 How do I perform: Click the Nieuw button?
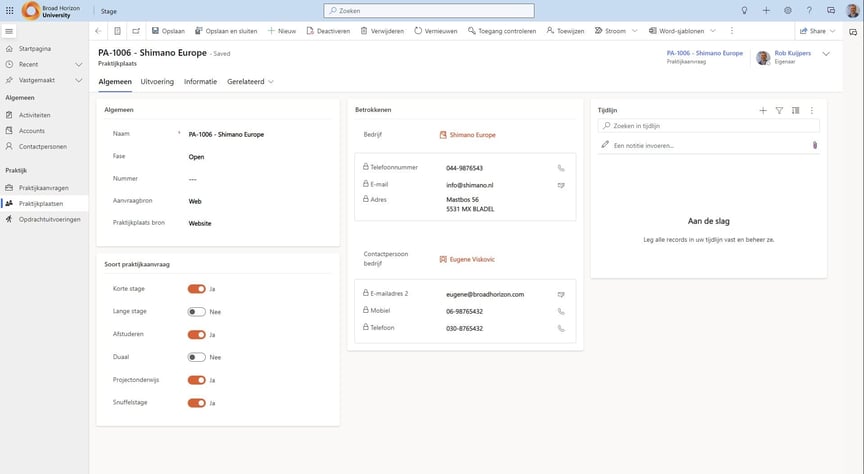coord(282,31)
